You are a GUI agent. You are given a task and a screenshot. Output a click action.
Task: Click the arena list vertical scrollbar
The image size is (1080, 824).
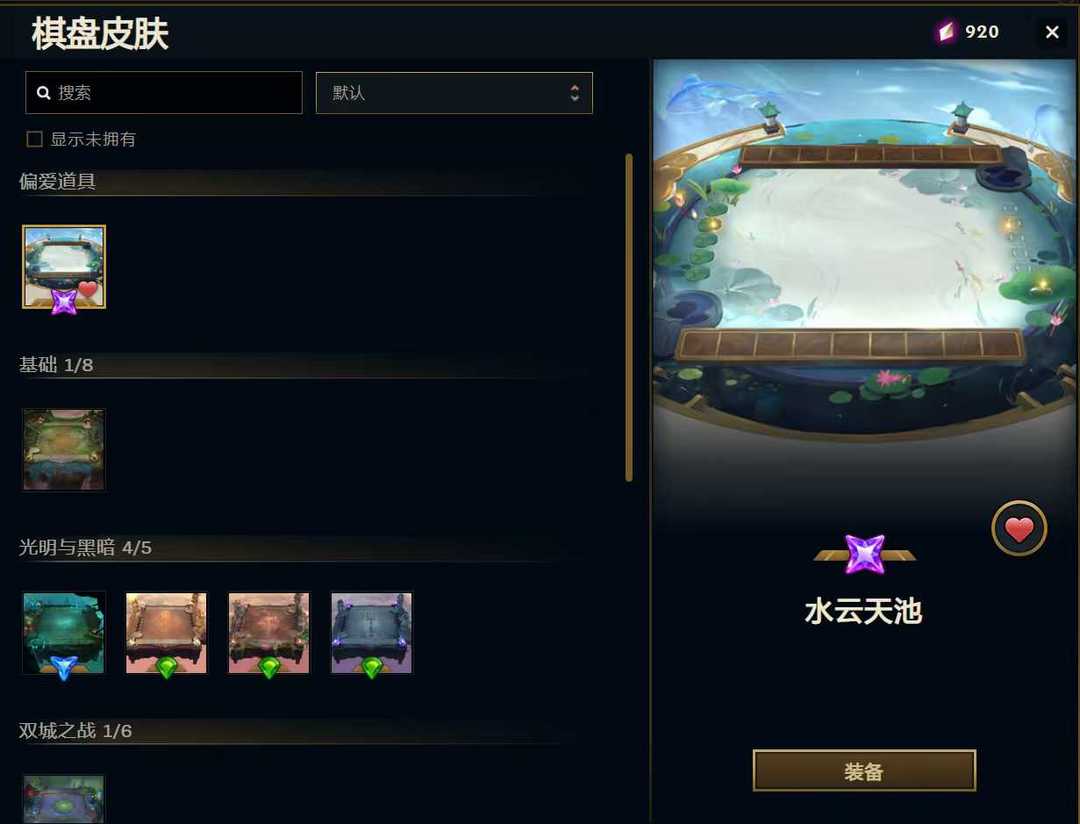[629, 318]
